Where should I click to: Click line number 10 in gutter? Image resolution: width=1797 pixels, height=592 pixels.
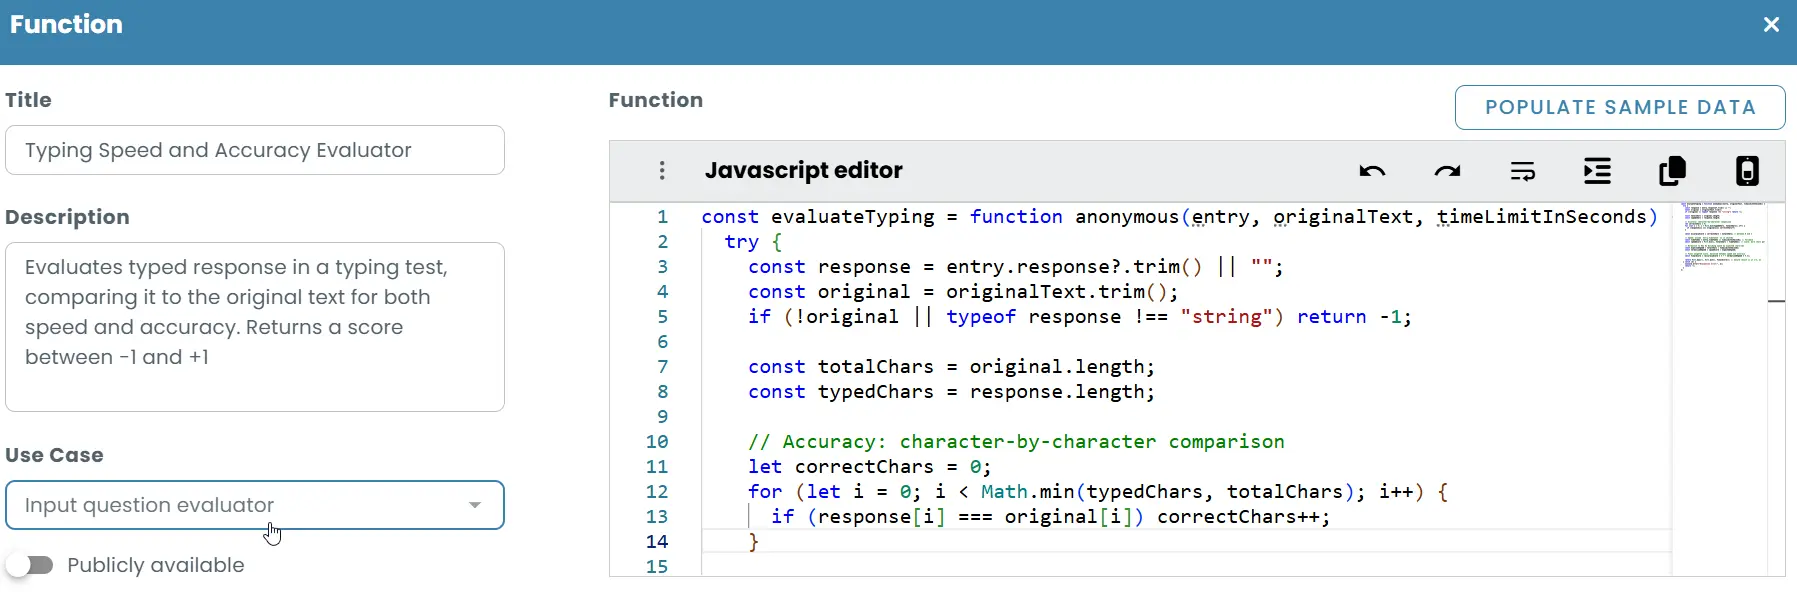[656, 441]
